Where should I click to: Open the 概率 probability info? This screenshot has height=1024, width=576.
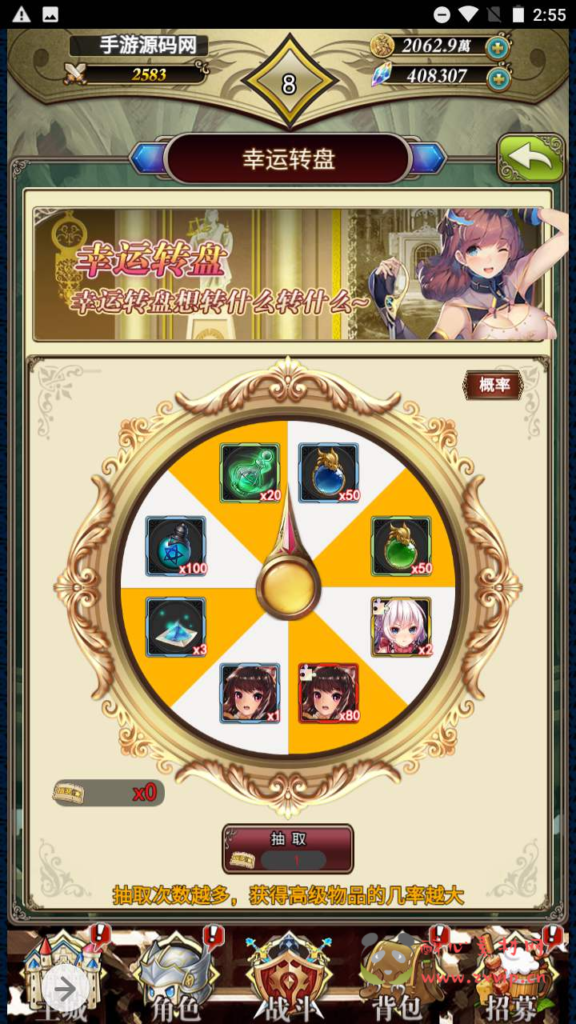pyautogui.click(x=494, y=385)
